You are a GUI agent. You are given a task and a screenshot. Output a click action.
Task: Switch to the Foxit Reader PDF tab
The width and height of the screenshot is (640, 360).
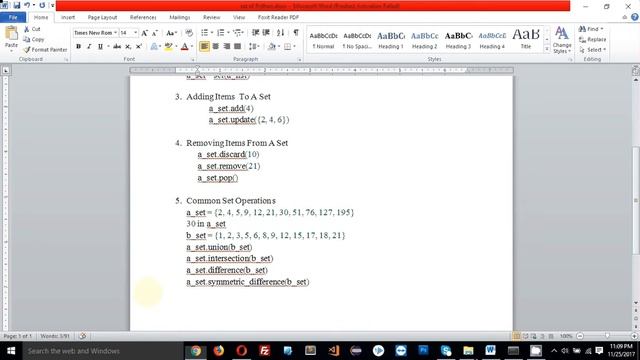278,17
